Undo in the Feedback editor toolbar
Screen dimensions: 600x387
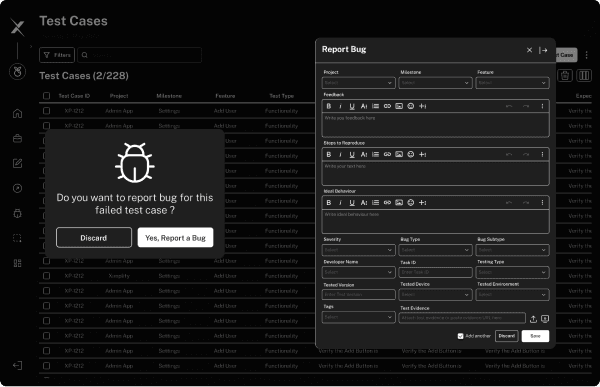click(509, 106)
